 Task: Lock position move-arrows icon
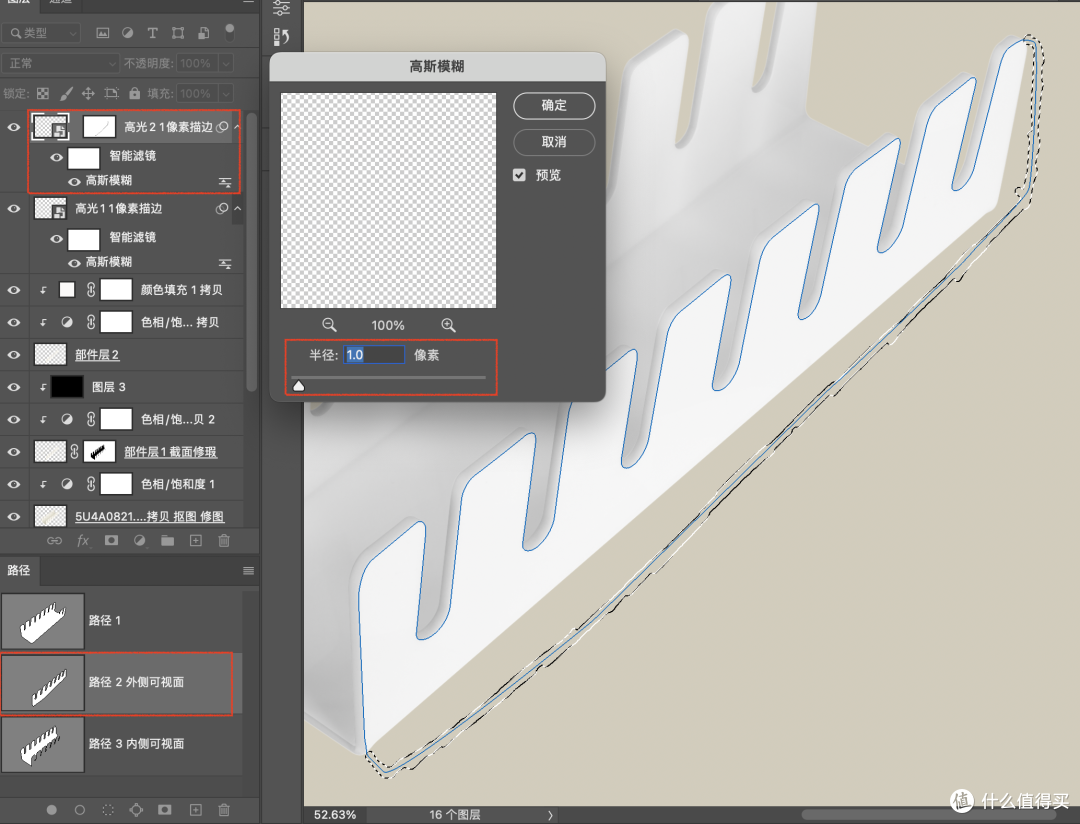click(x=88, y=93)
